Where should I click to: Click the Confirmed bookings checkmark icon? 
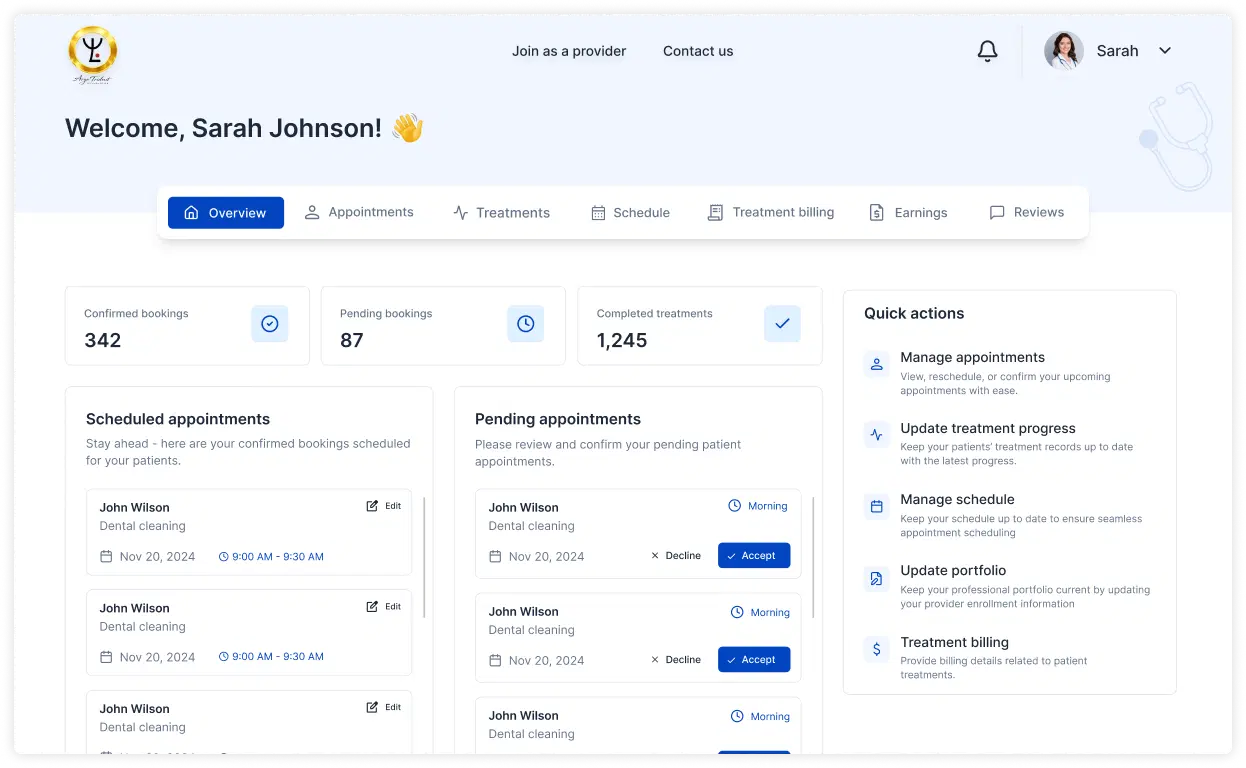[x=269, y=324]
